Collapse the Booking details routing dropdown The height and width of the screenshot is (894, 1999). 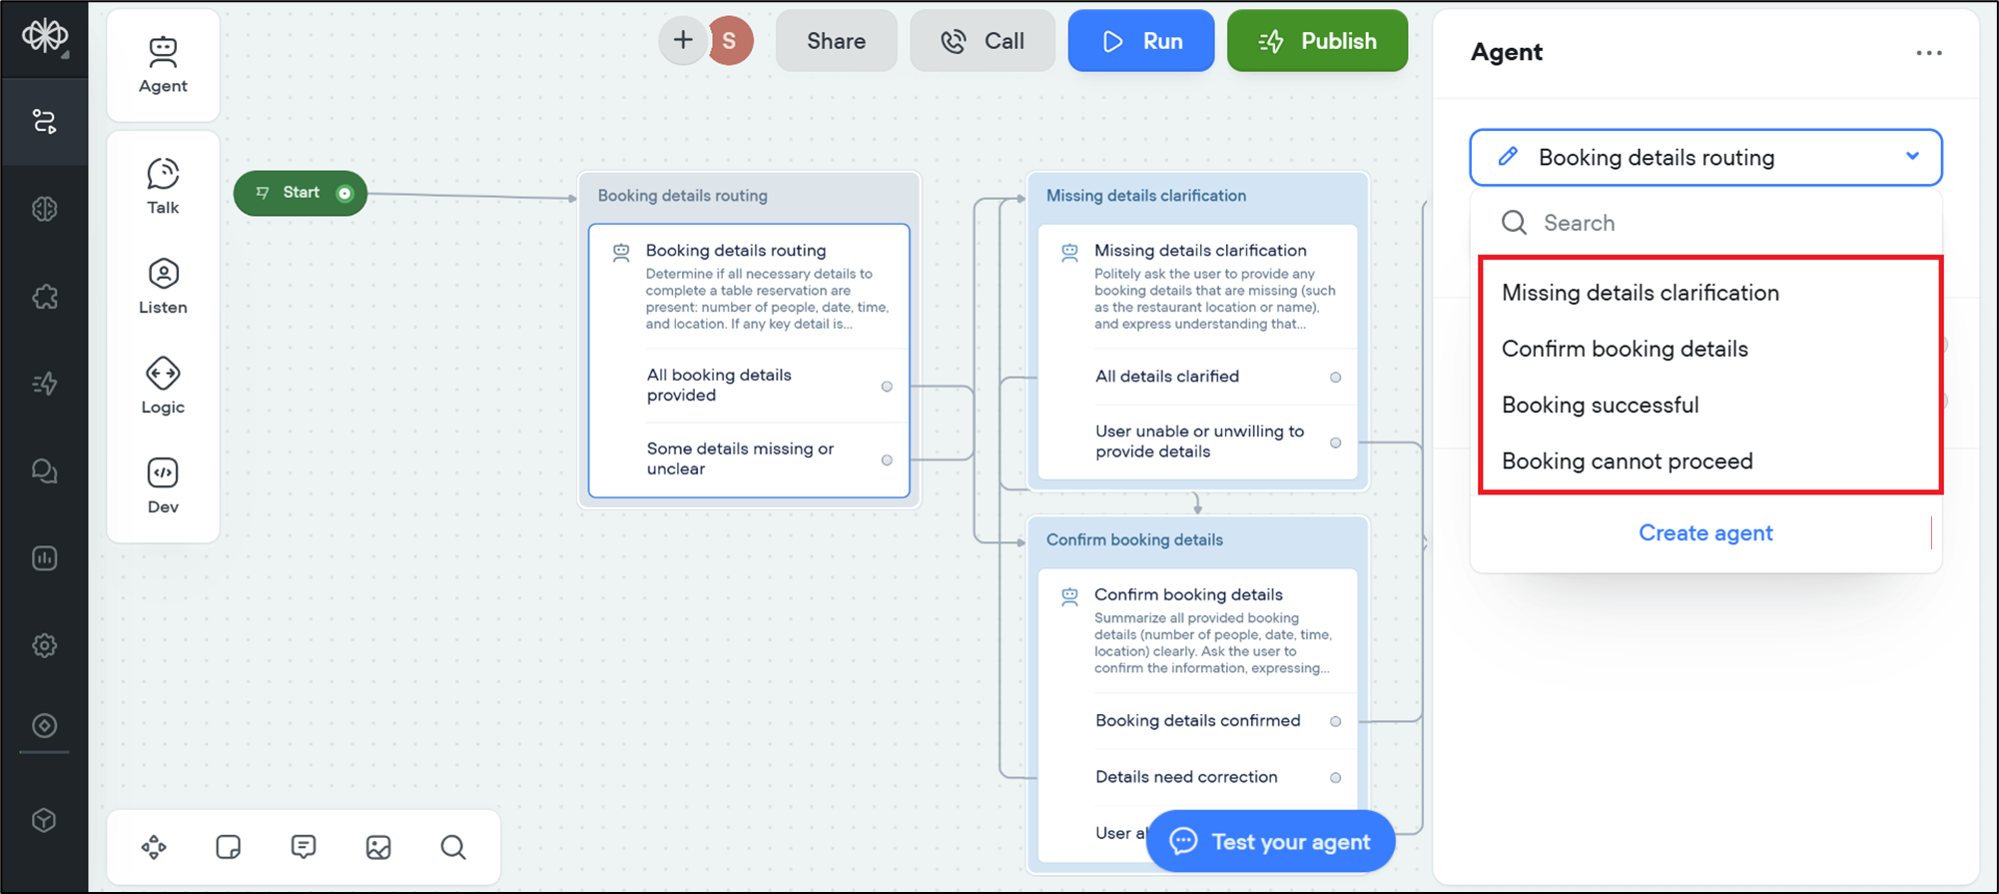(x=1911, y=157)
